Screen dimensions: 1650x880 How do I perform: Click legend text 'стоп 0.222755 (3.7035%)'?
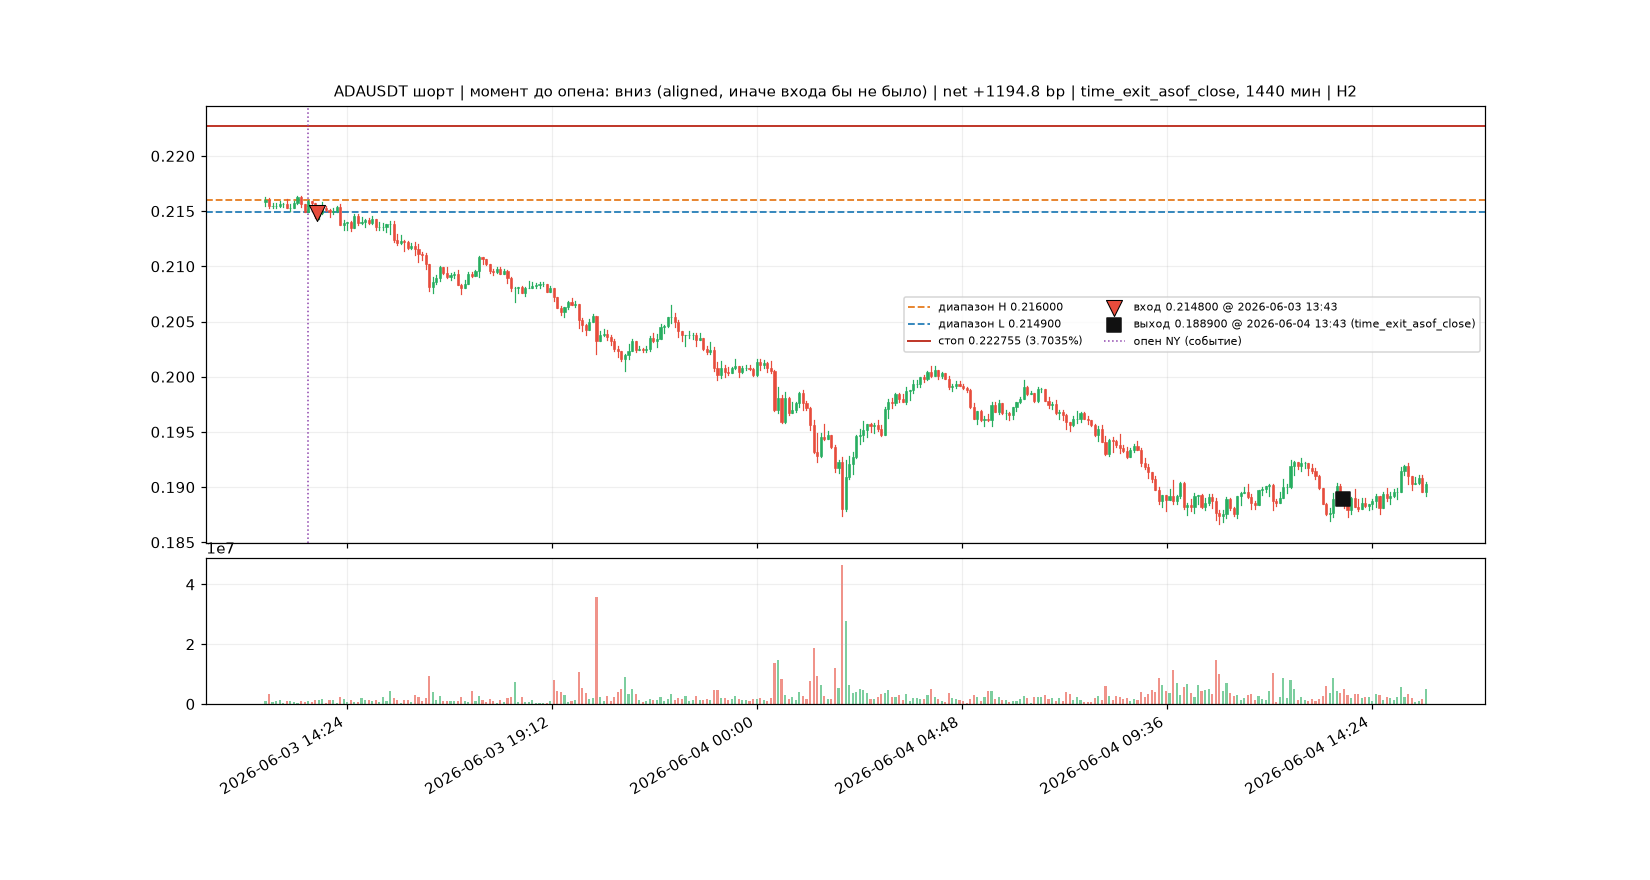[1010, 341]
